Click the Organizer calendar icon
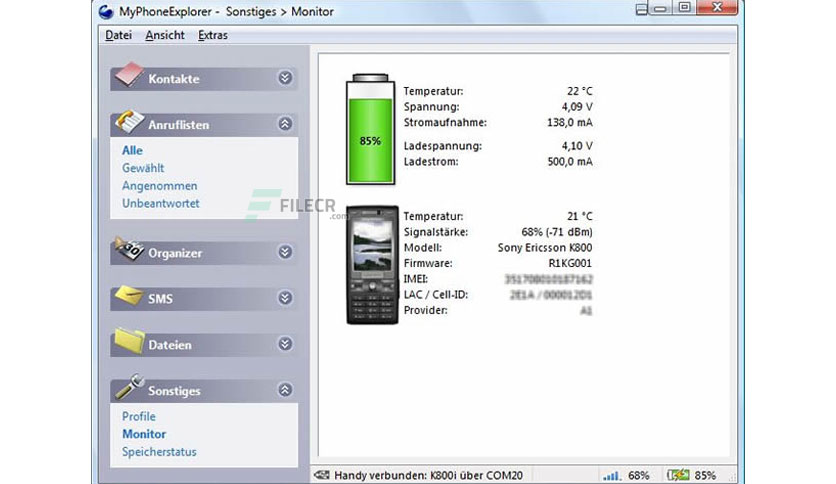The height and width of the screenshot is (484, 836). pos(129,249)
